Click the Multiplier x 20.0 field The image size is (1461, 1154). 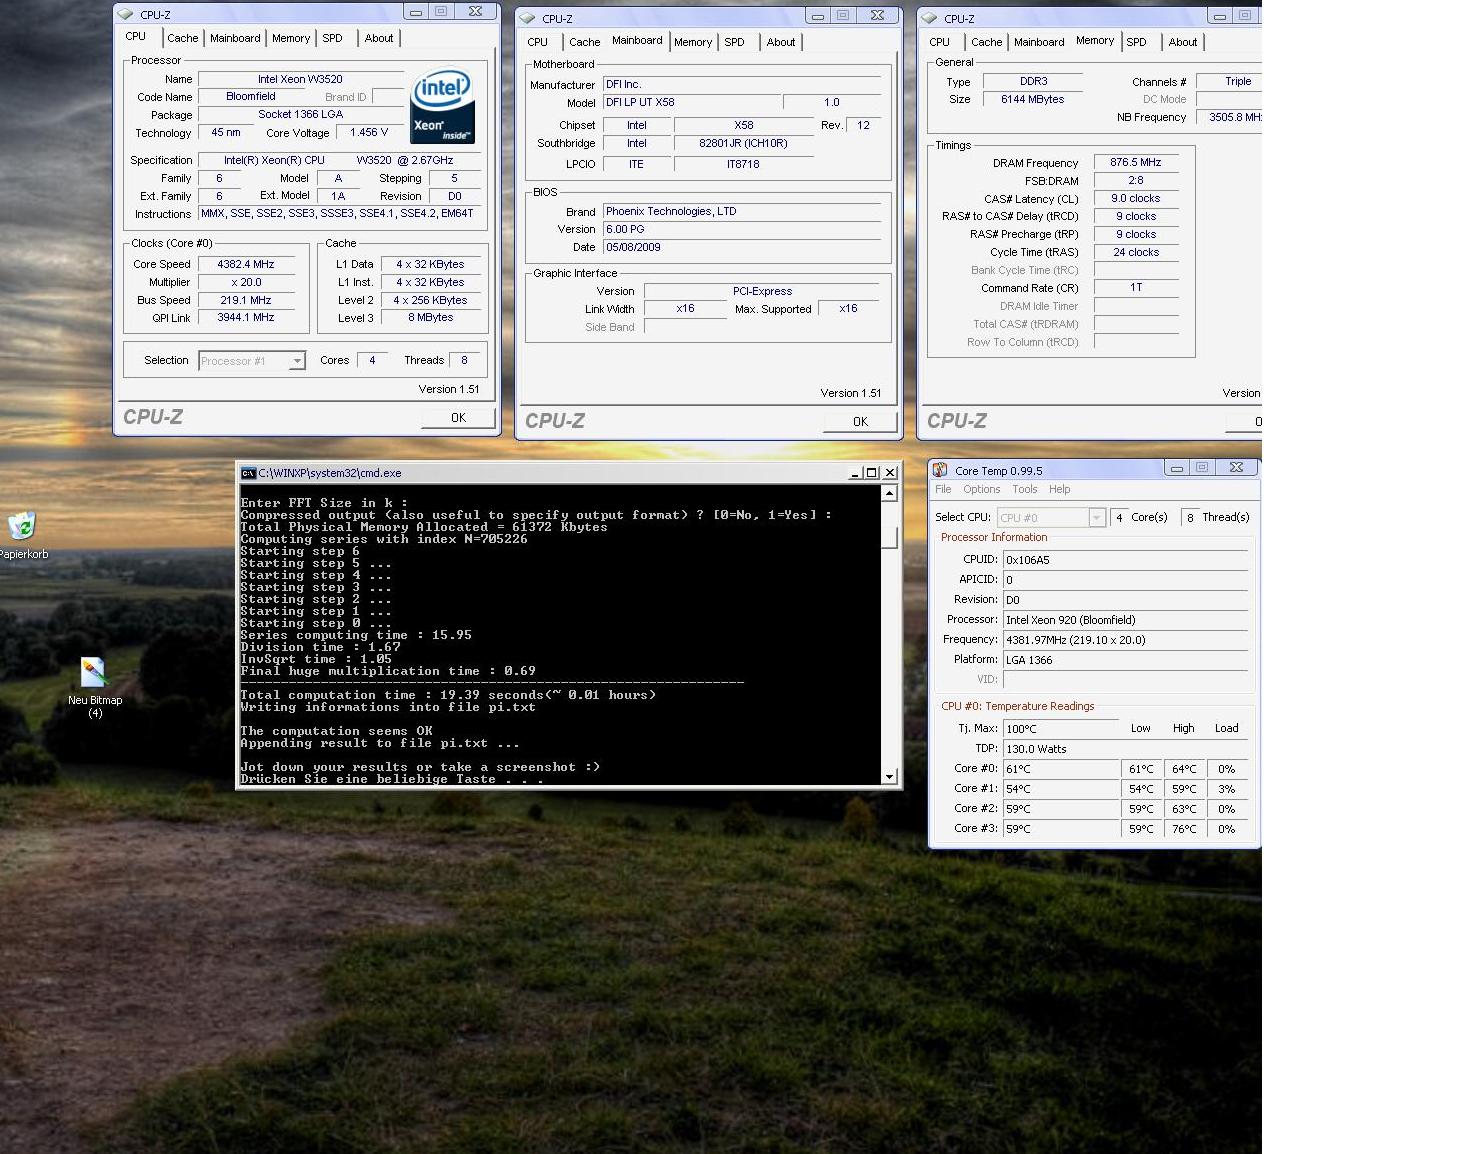click(x=246, y=283)
